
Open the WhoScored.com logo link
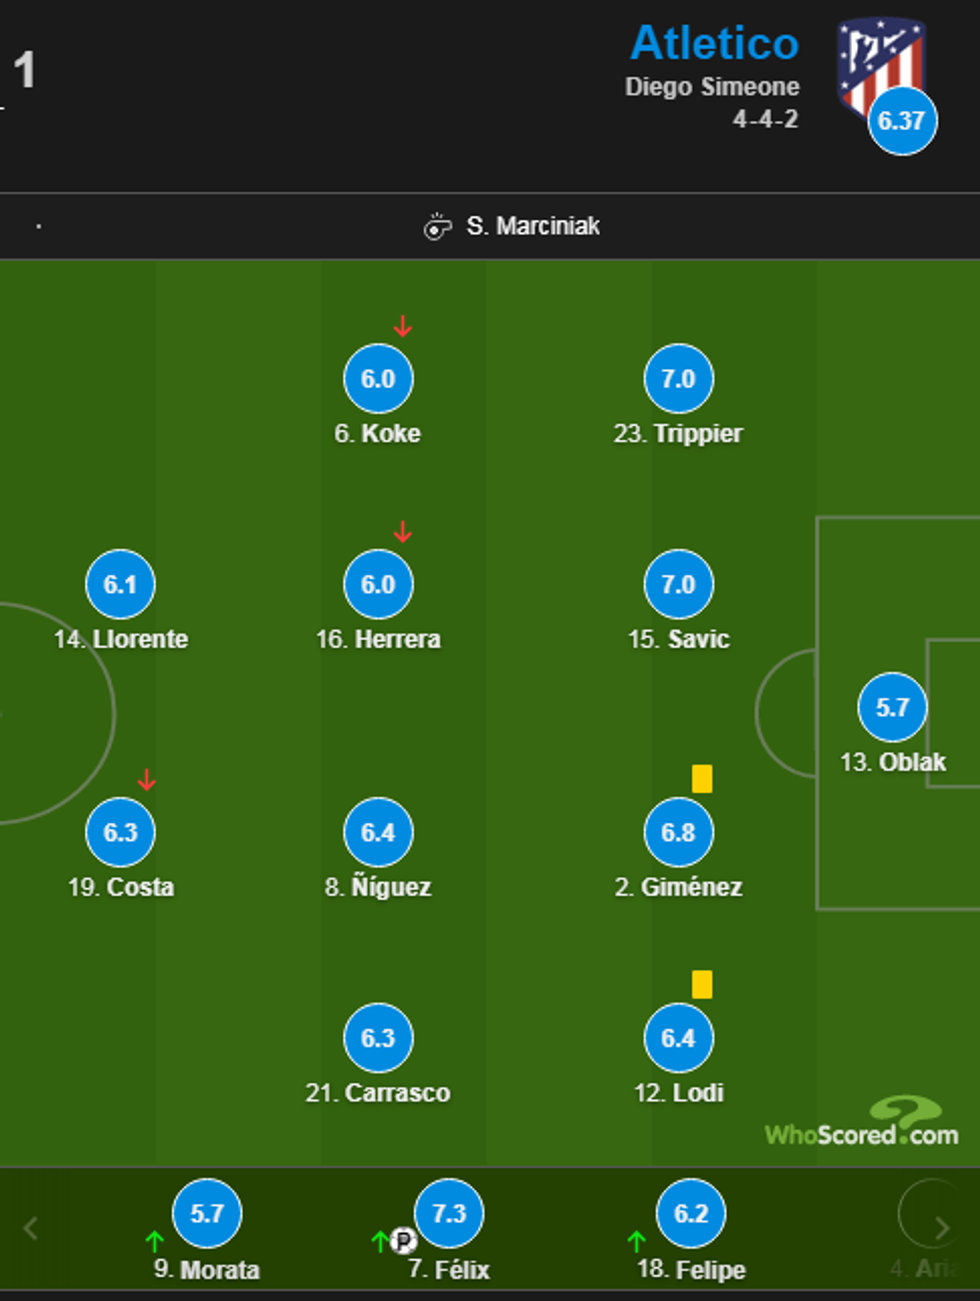(862, 1123)
